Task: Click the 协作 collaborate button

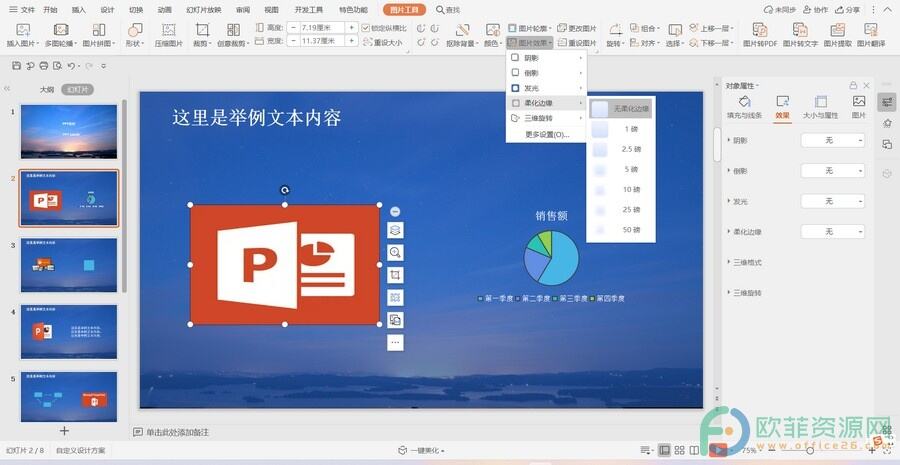Action: (x=816, y=10)
